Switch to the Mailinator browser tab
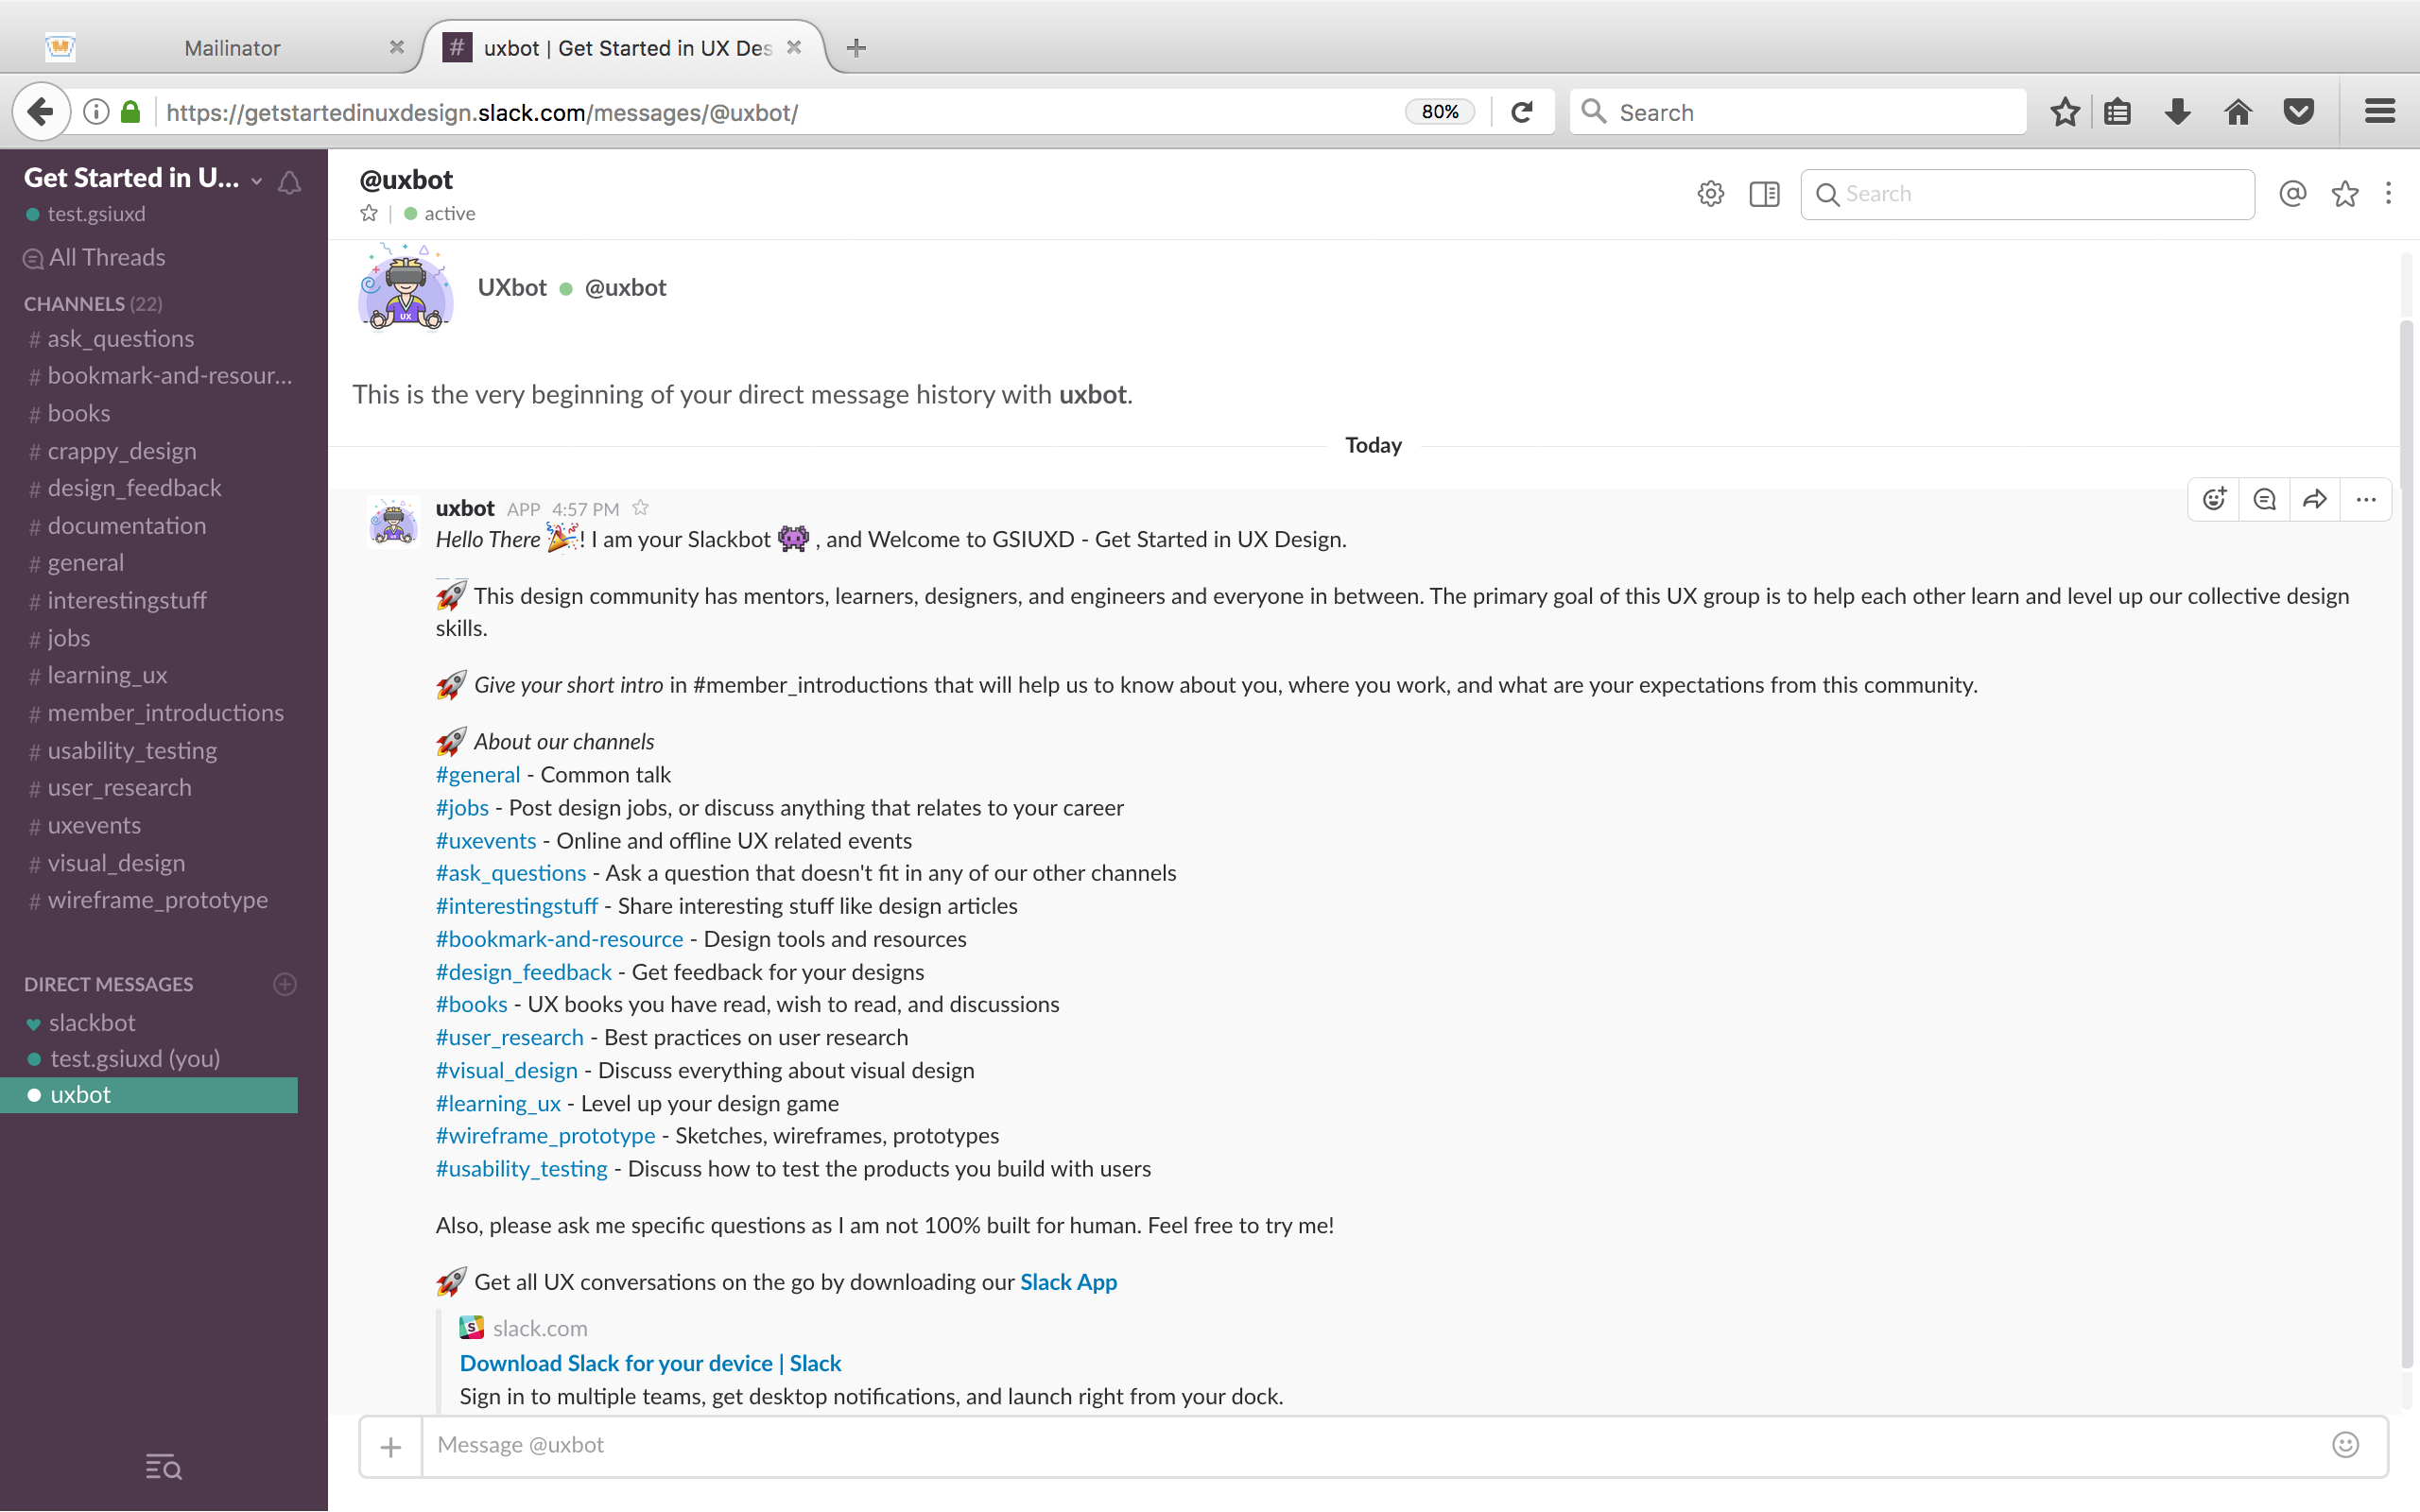 232,48
